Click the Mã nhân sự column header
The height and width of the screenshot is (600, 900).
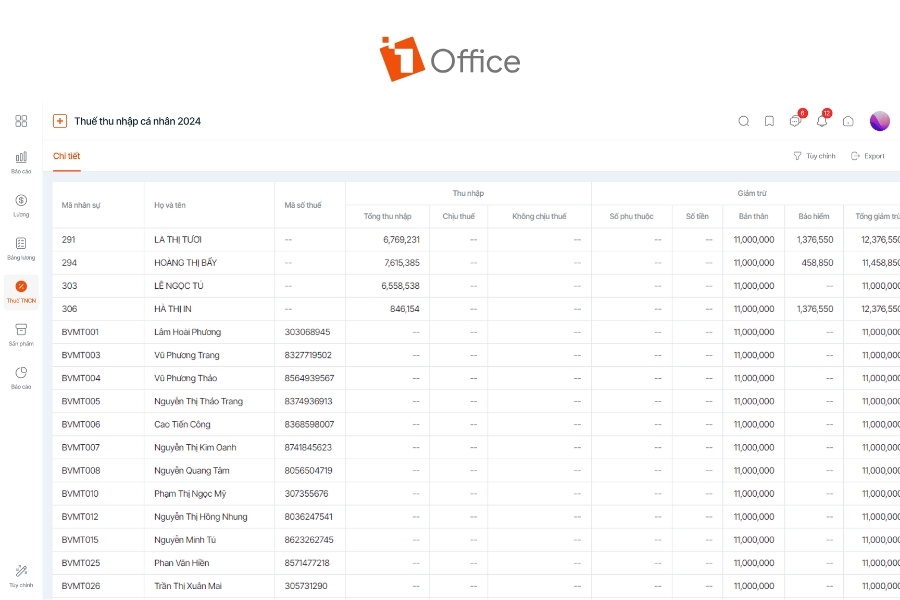point(81,205)
